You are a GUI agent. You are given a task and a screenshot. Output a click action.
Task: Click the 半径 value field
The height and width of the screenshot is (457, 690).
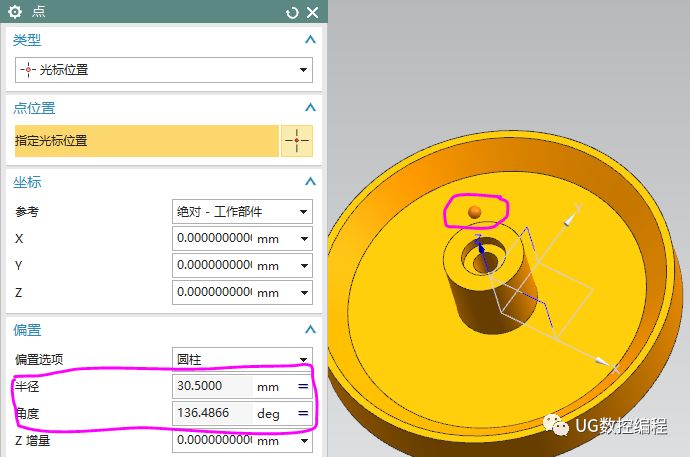click(212, 386)
